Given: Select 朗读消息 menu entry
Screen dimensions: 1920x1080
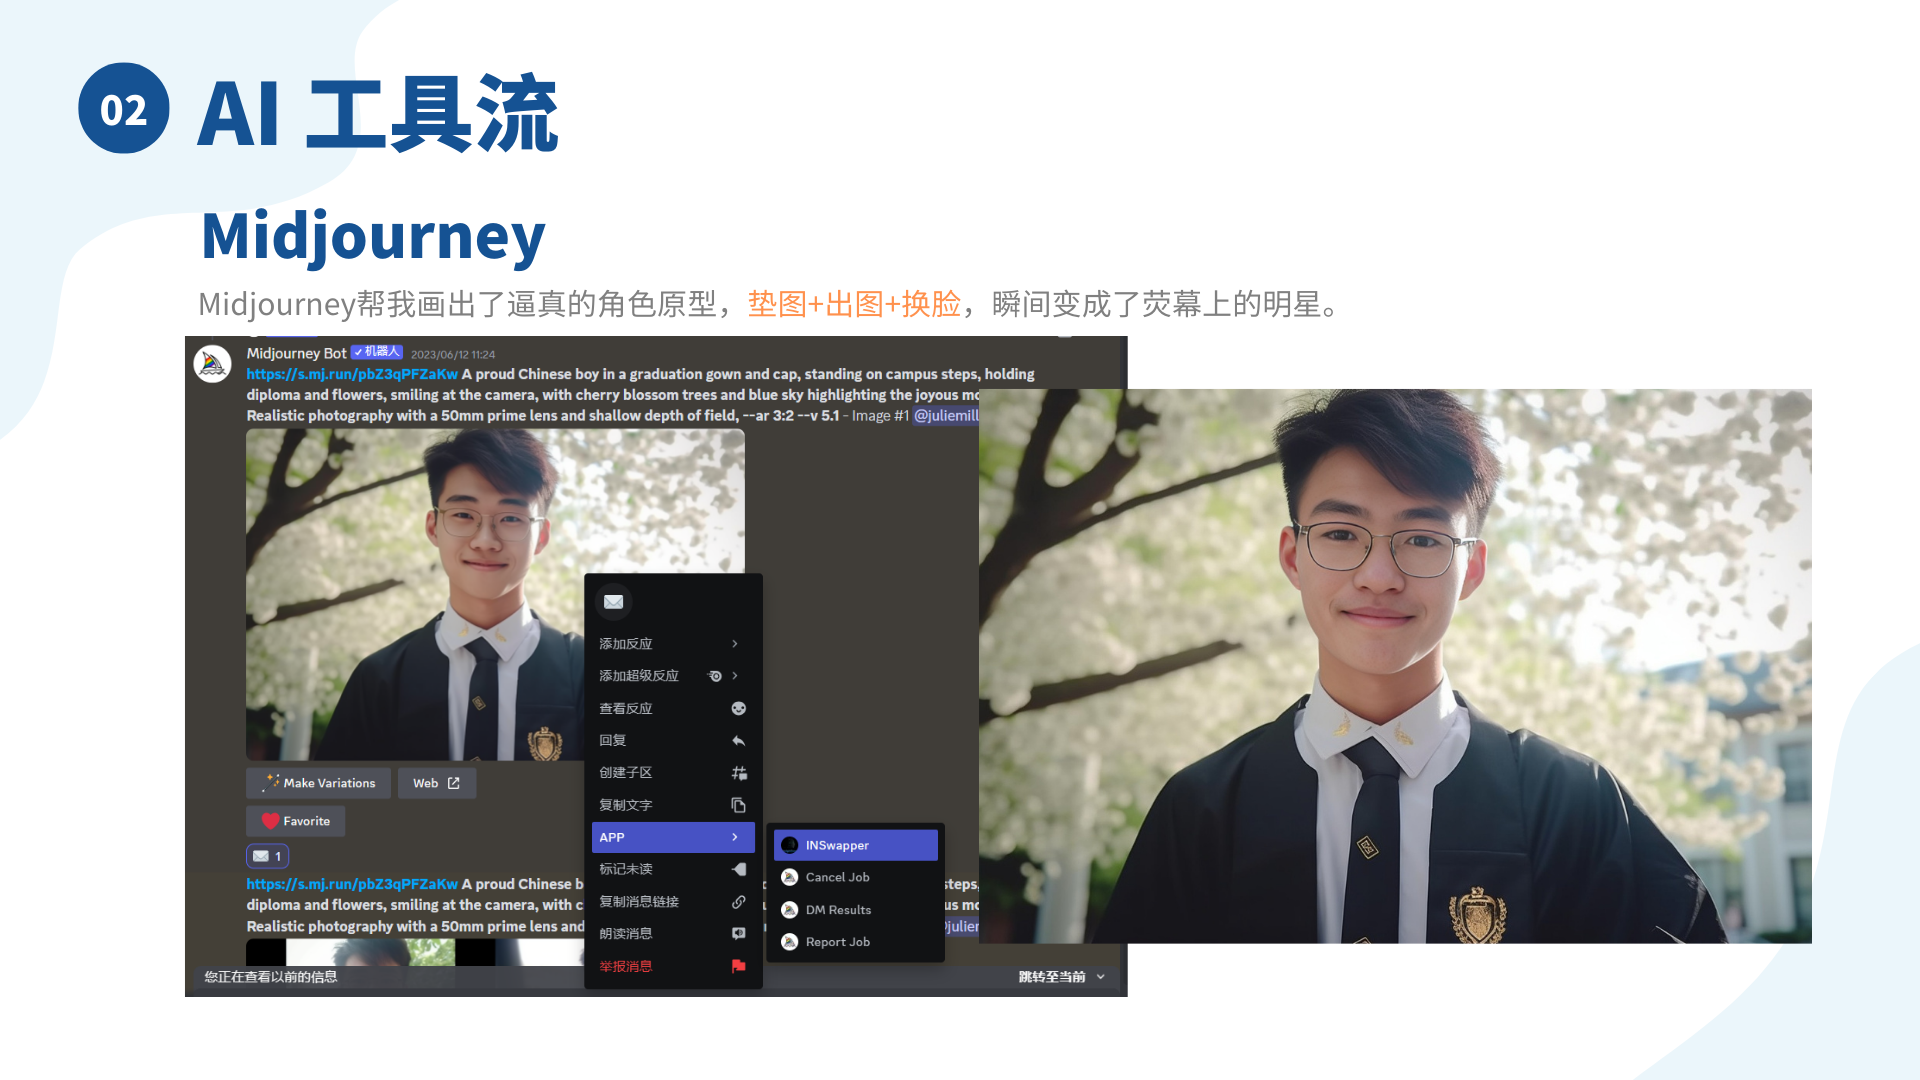Looking at the screenshot, I should pos(673,934).
